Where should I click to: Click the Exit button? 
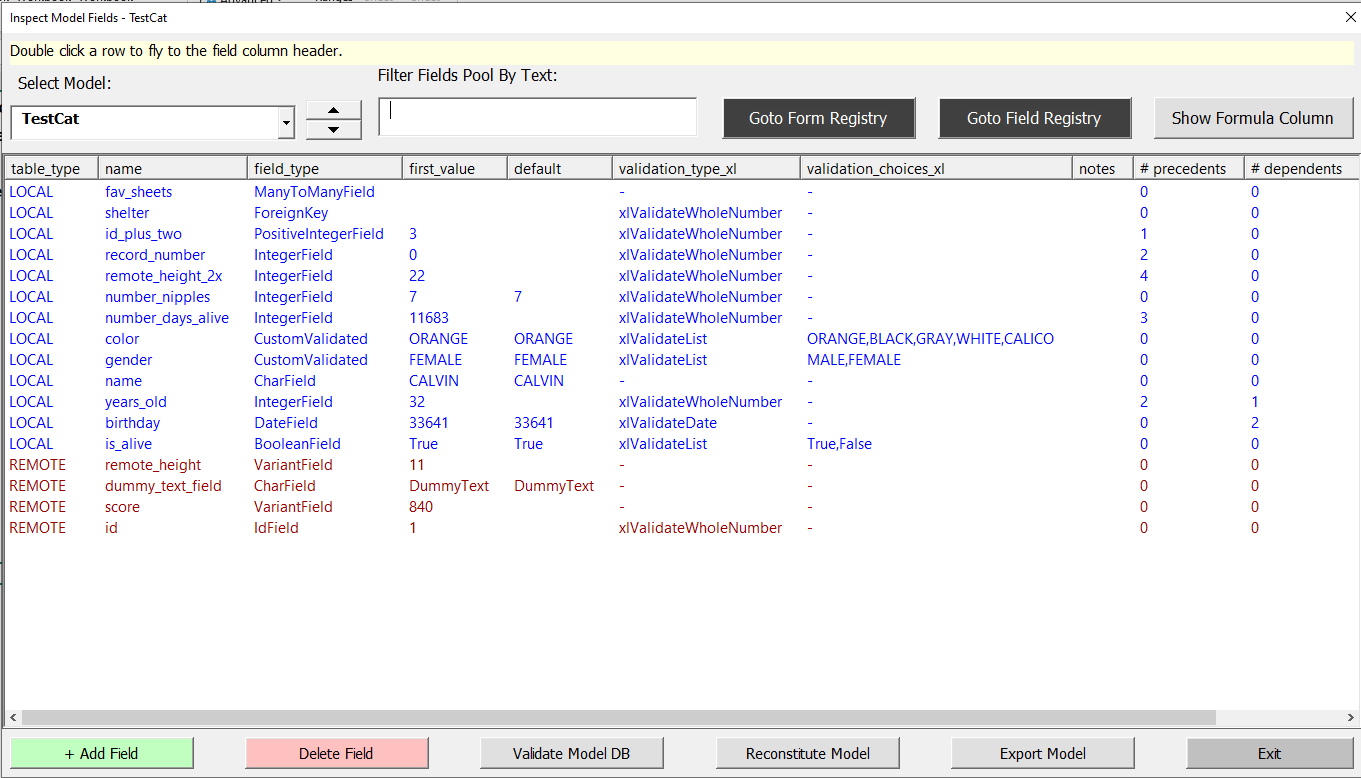click(x=1270, y=753)
